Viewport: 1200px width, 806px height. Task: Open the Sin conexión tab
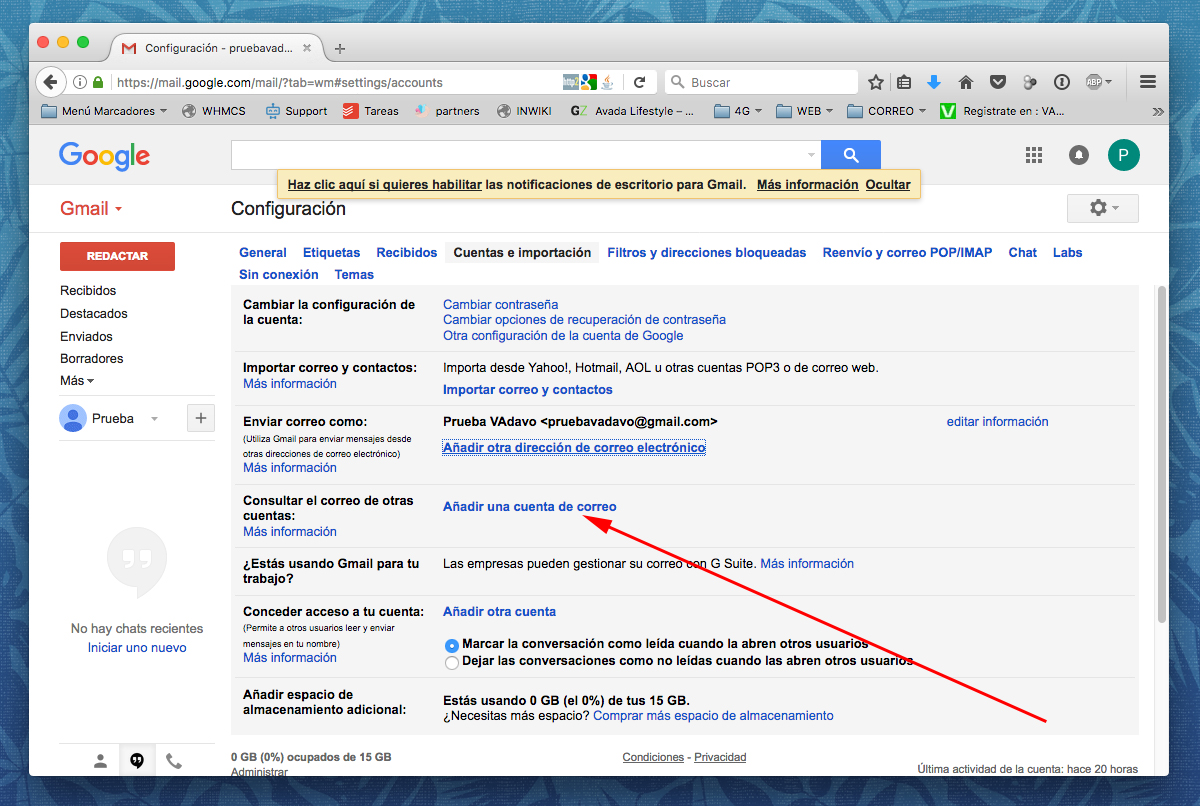279,275
